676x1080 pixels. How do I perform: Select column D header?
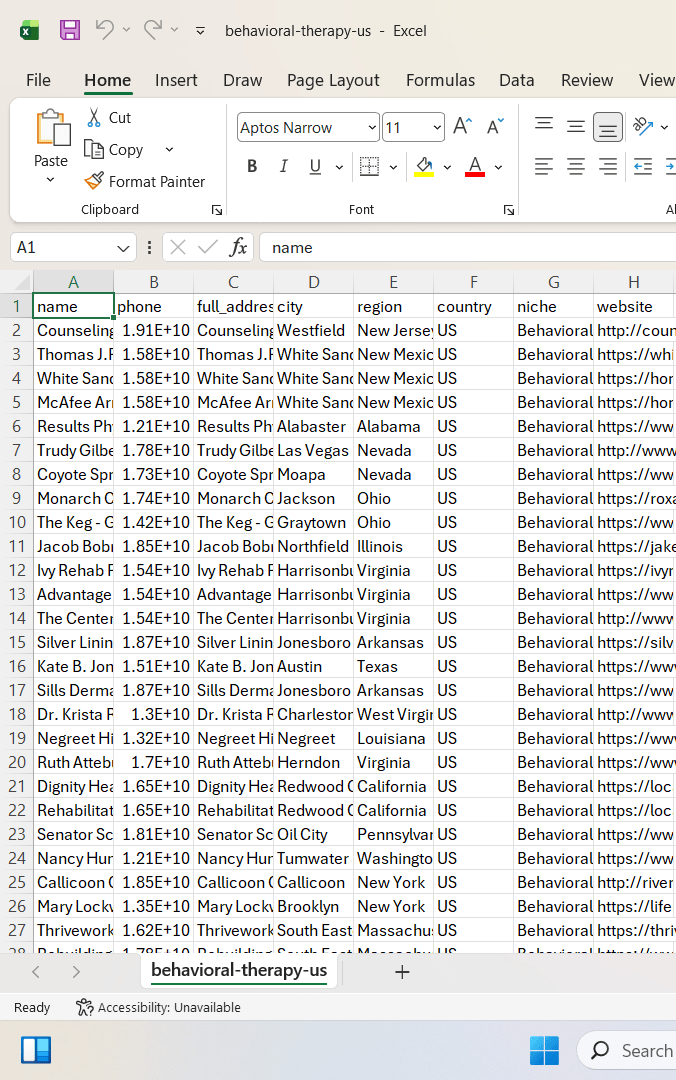(314, 282)
